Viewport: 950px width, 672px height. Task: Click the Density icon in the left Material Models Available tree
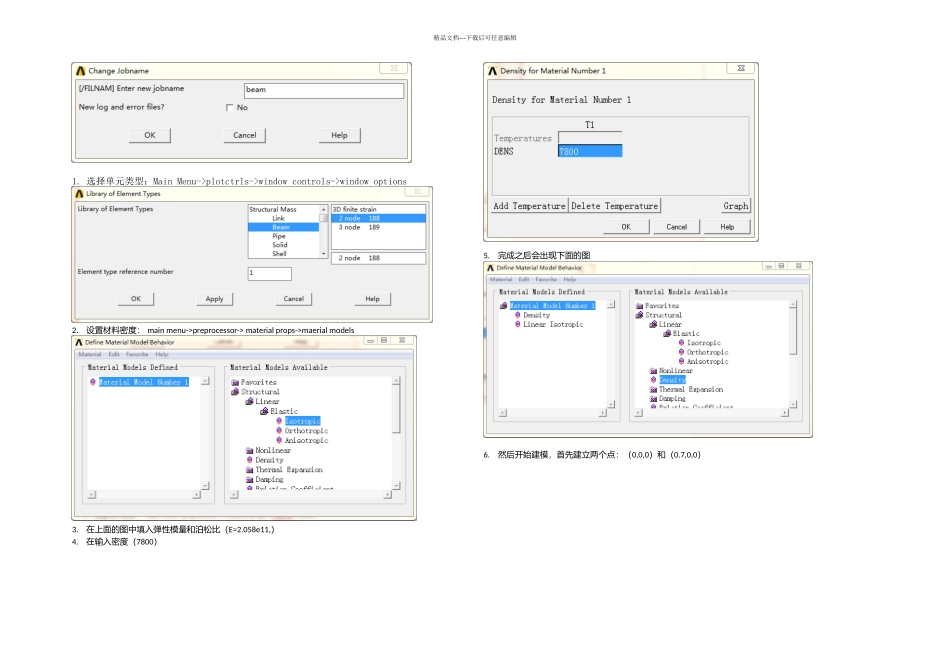click(249, 460)
